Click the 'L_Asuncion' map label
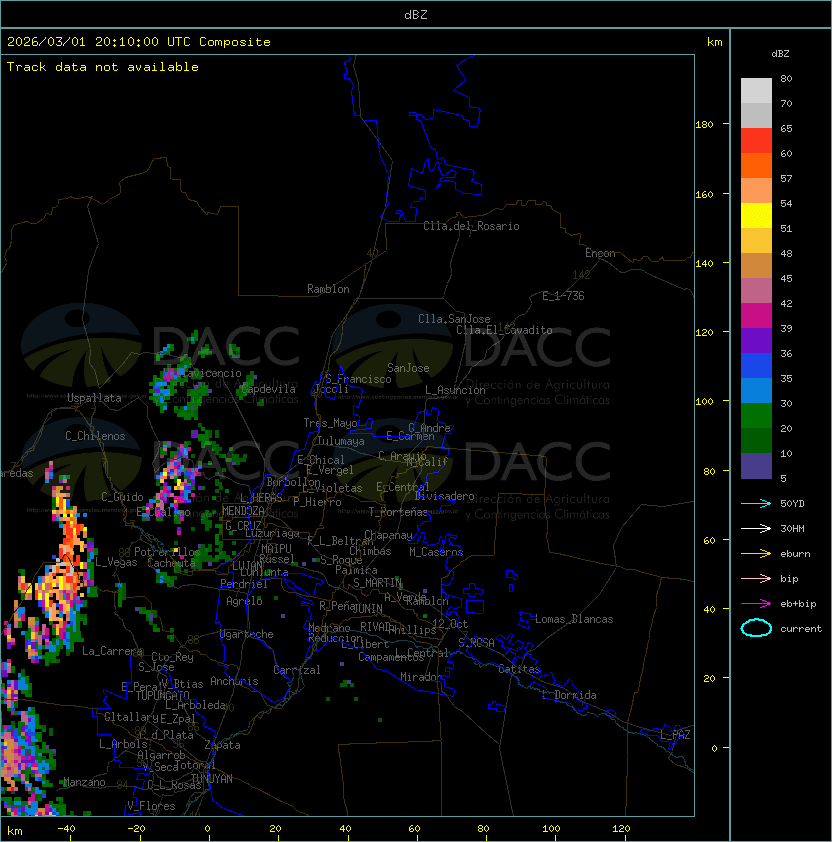Screen dimensions: 832x842 pos(455,390)
